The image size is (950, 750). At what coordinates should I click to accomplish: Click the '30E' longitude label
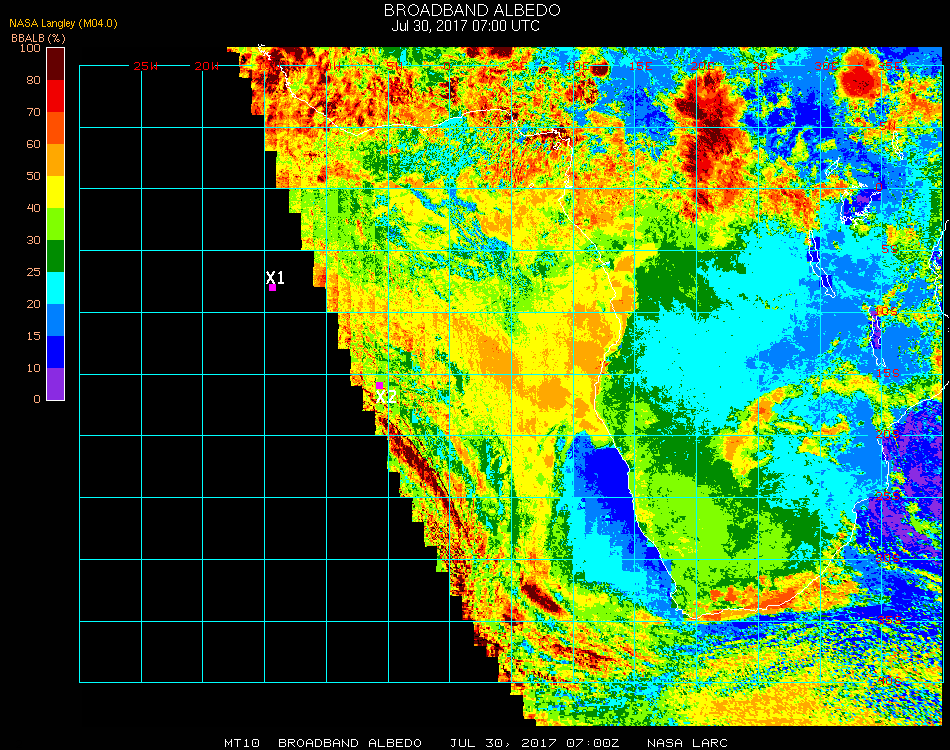[x=826, y=66]
